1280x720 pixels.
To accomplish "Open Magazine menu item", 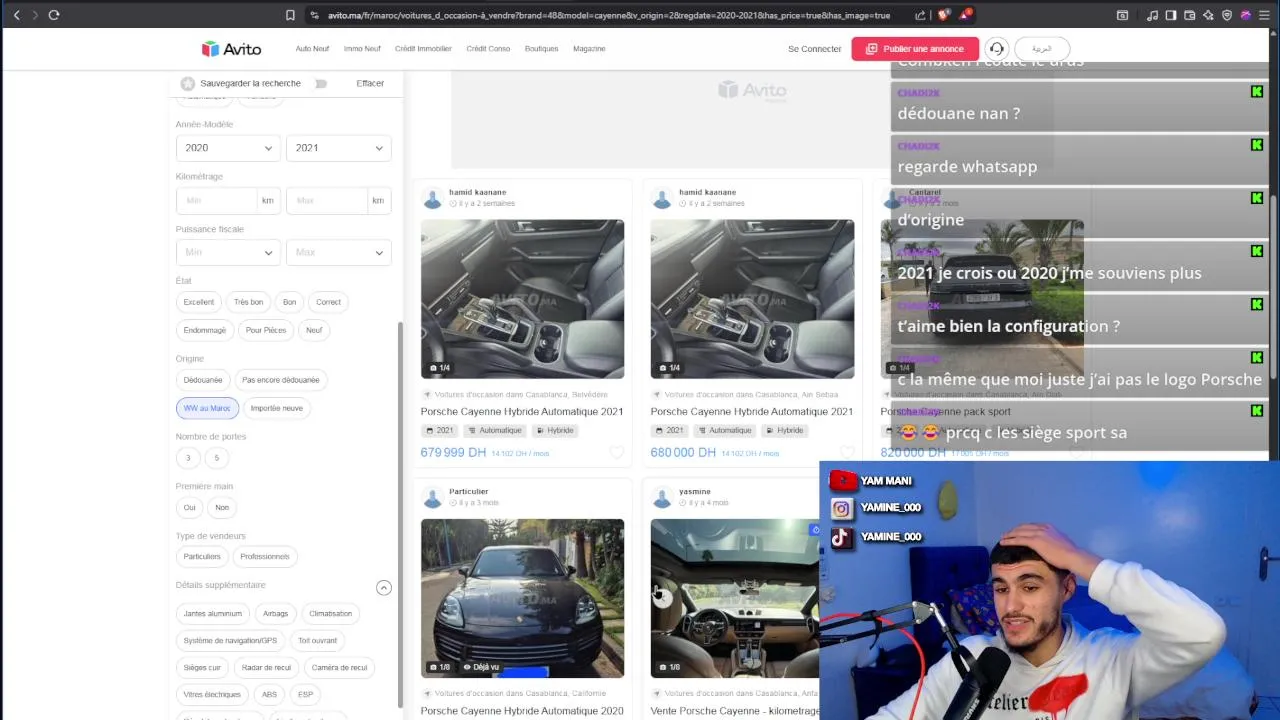I will (589, 49).
